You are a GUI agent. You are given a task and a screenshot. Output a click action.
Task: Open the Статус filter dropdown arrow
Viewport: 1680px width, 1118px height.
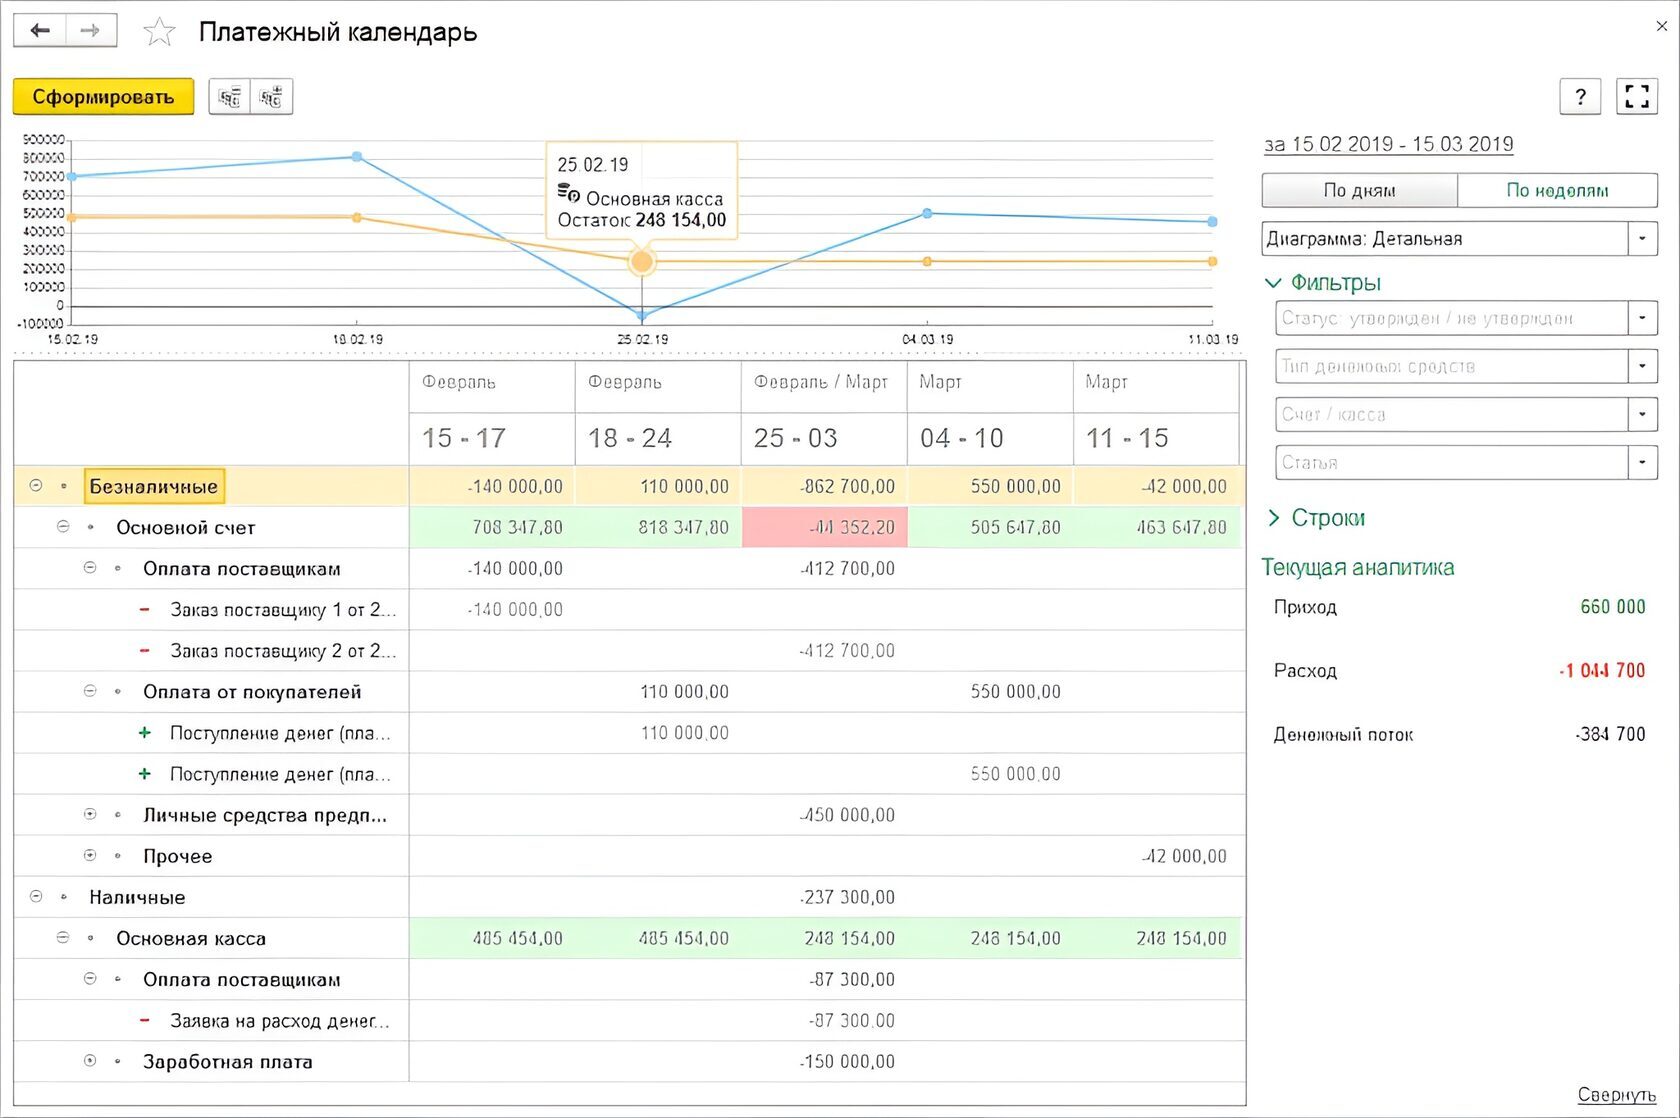[x=1642, y=318]
